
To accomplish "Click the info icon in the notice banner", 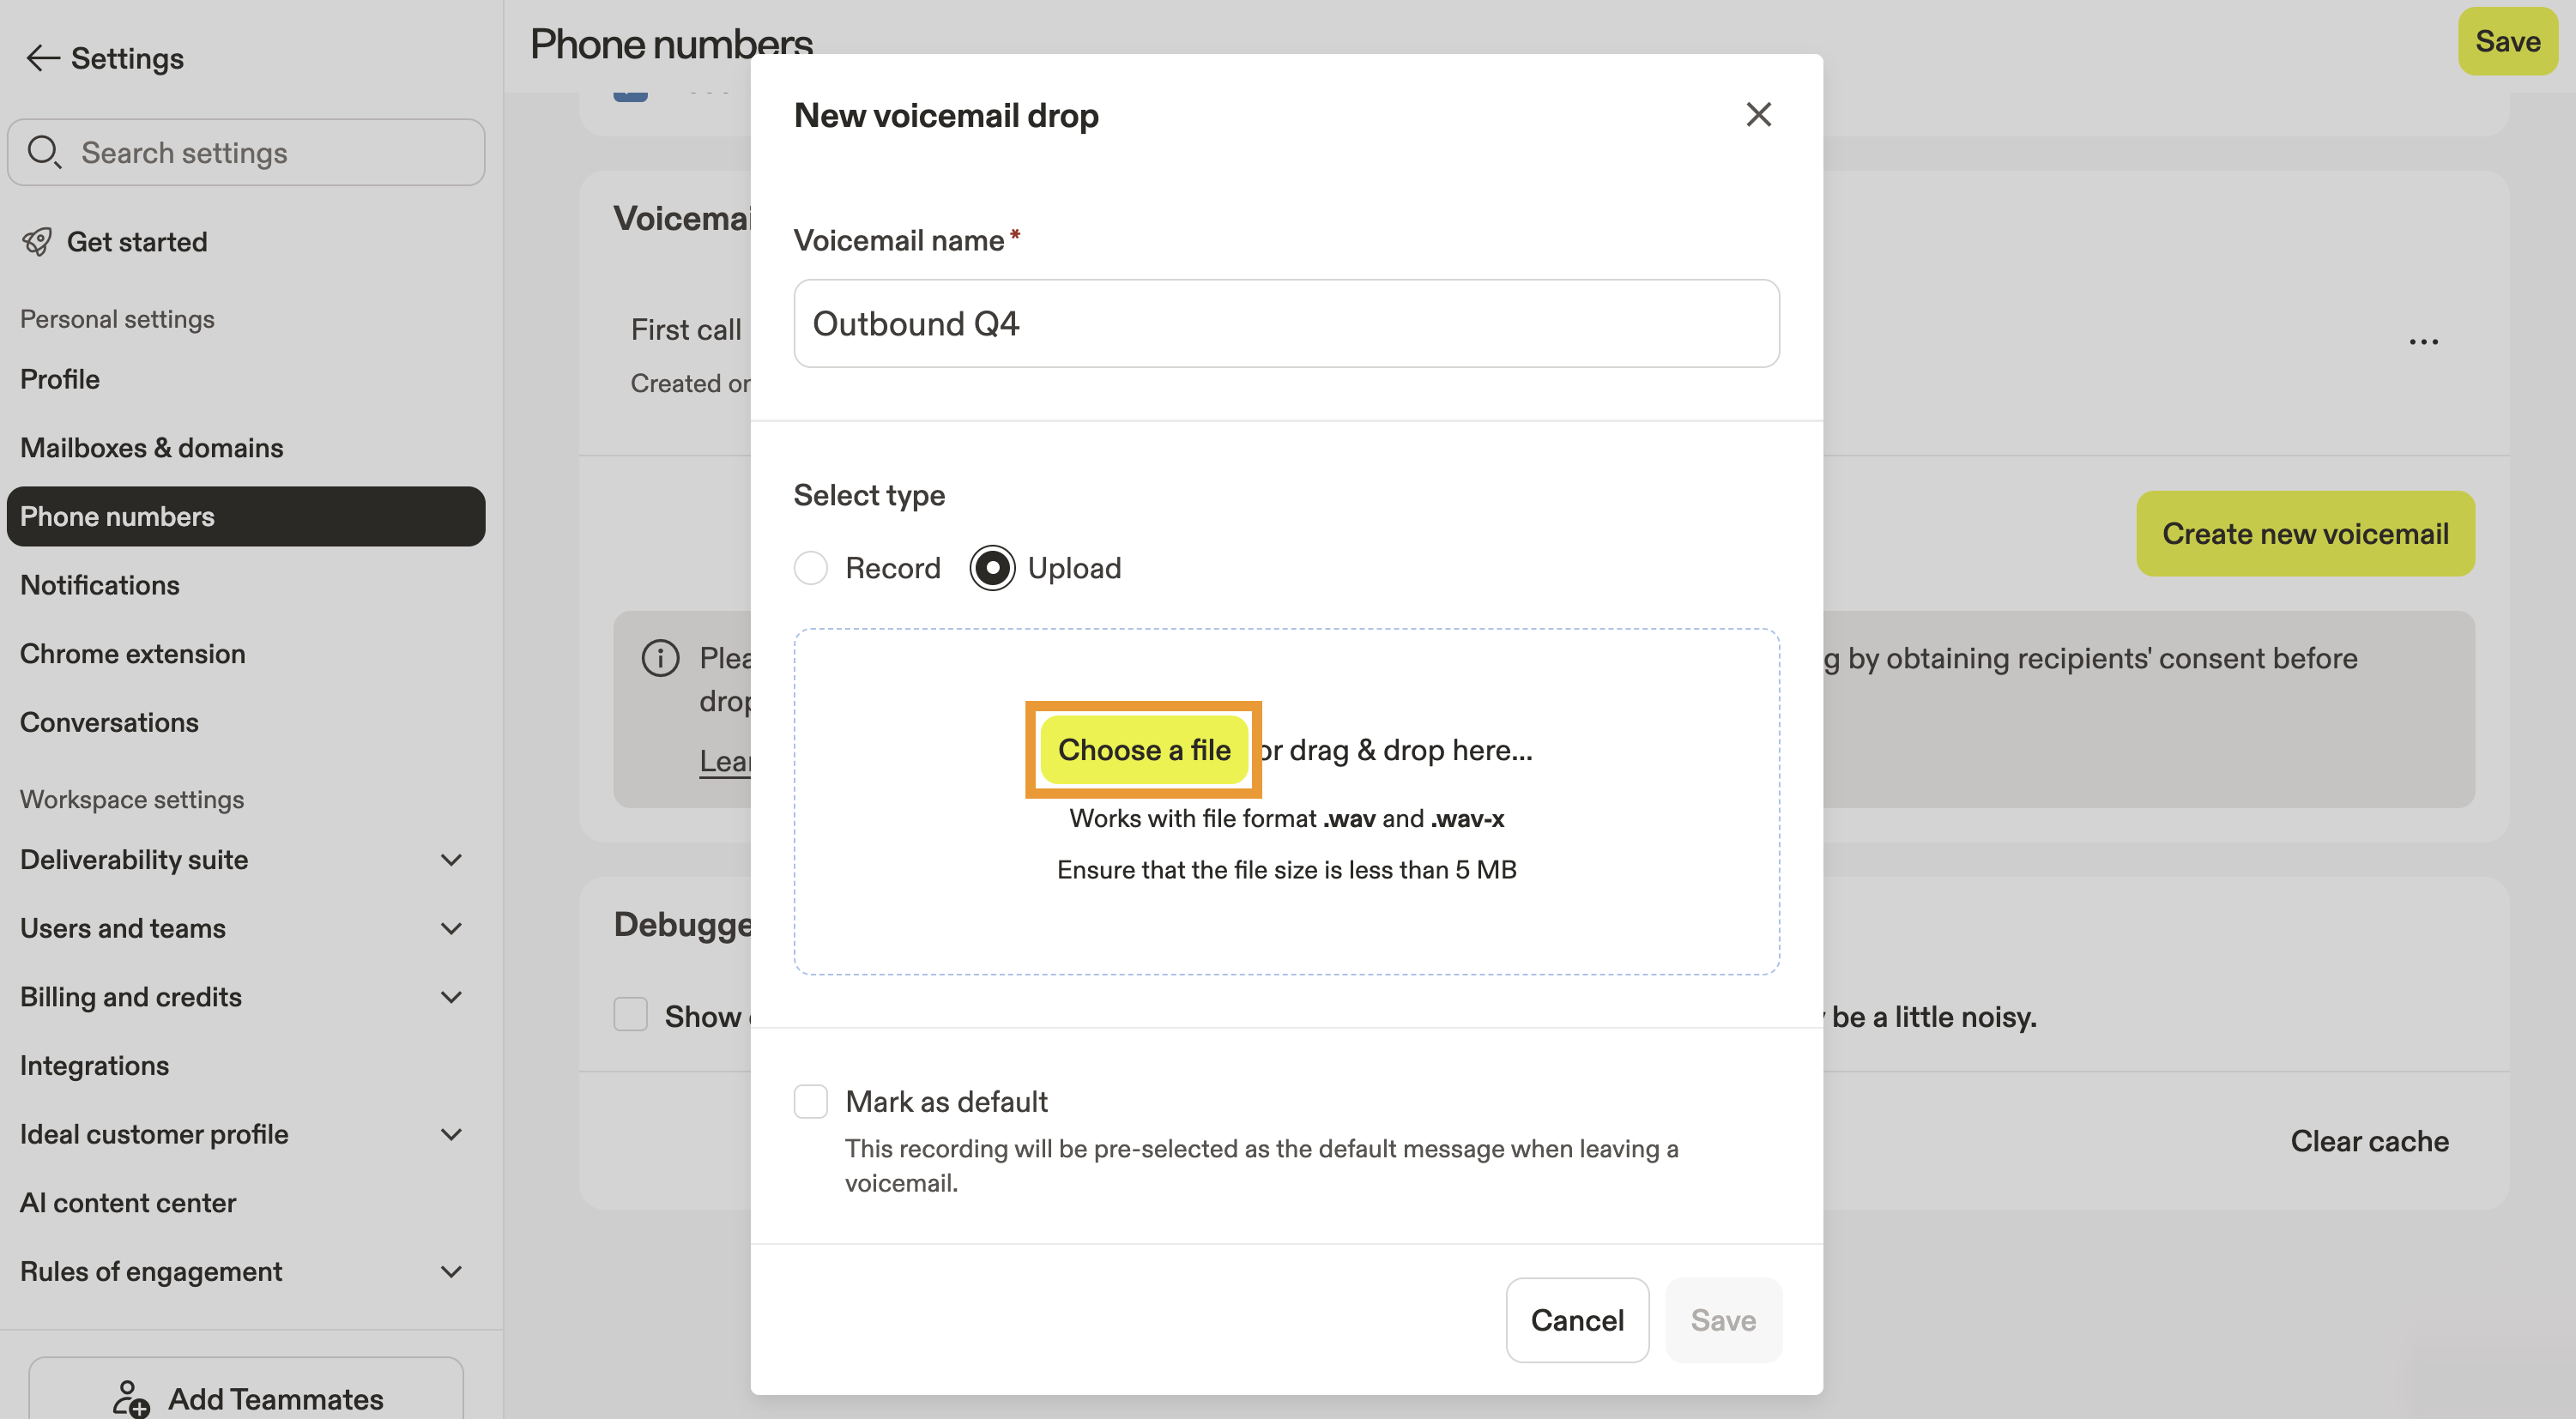I will 660,658.
